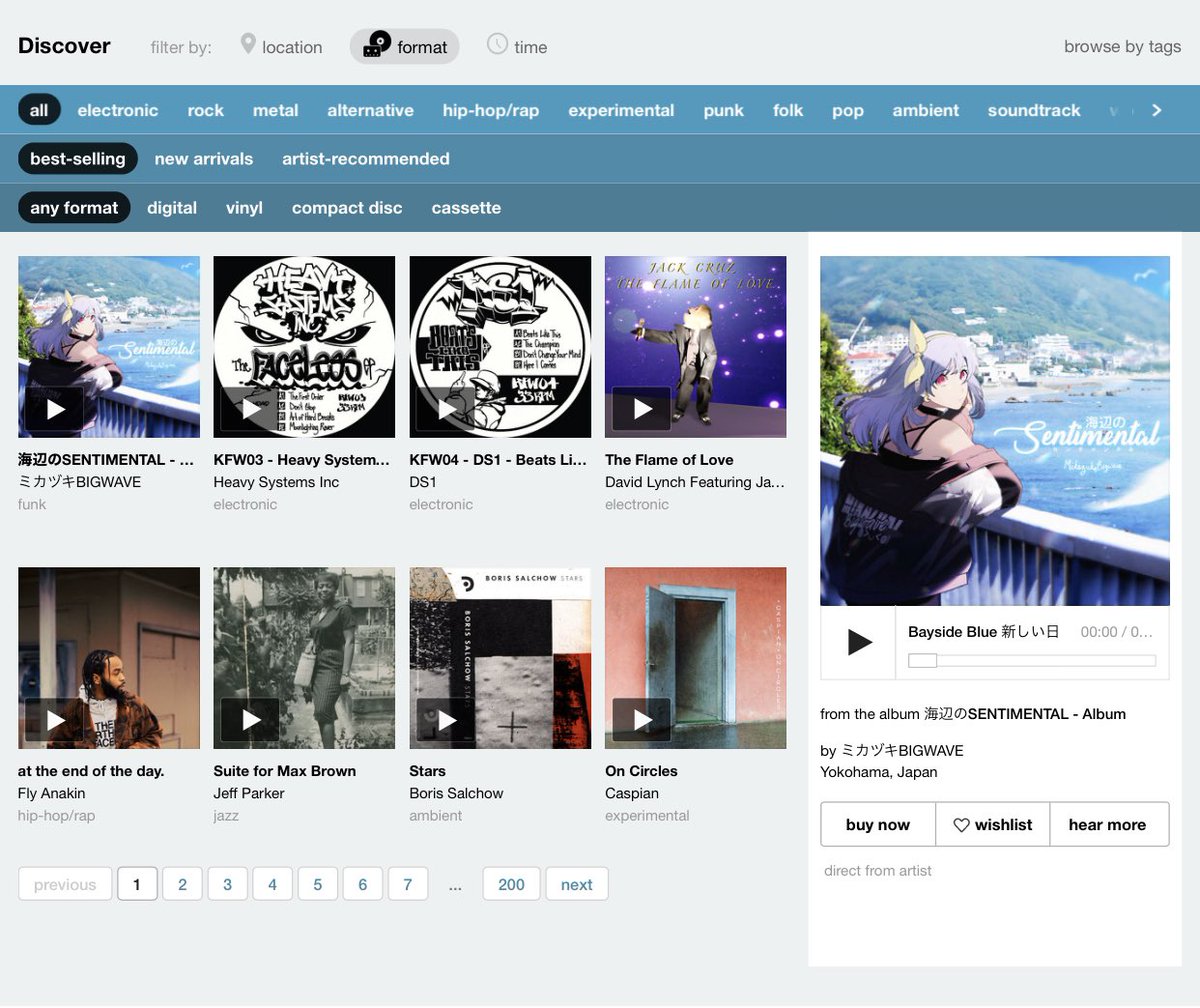Click the 'Jeff Parker' artist text

click(249, 793)
